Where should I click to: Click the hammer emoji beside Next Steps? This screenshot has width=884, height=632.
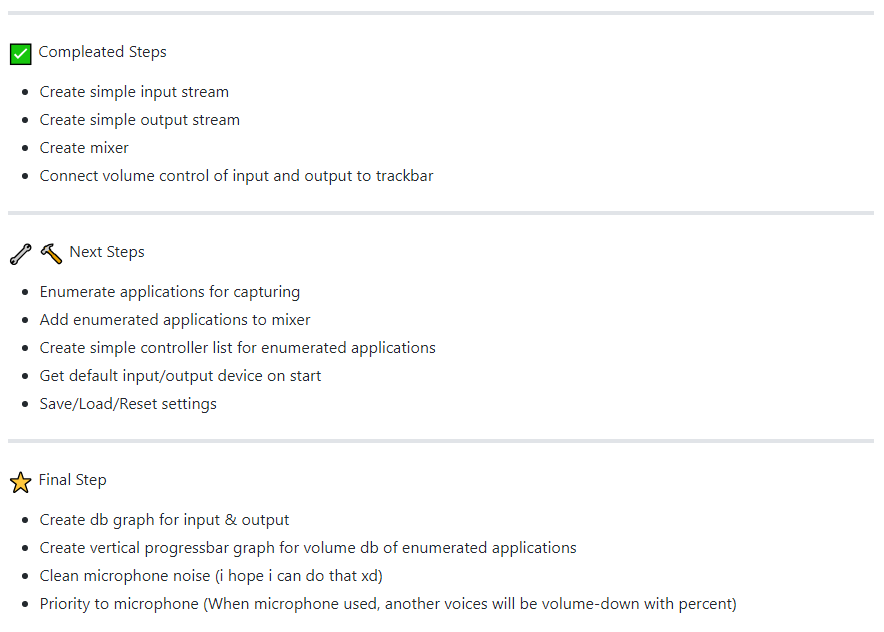click(51, 254)
